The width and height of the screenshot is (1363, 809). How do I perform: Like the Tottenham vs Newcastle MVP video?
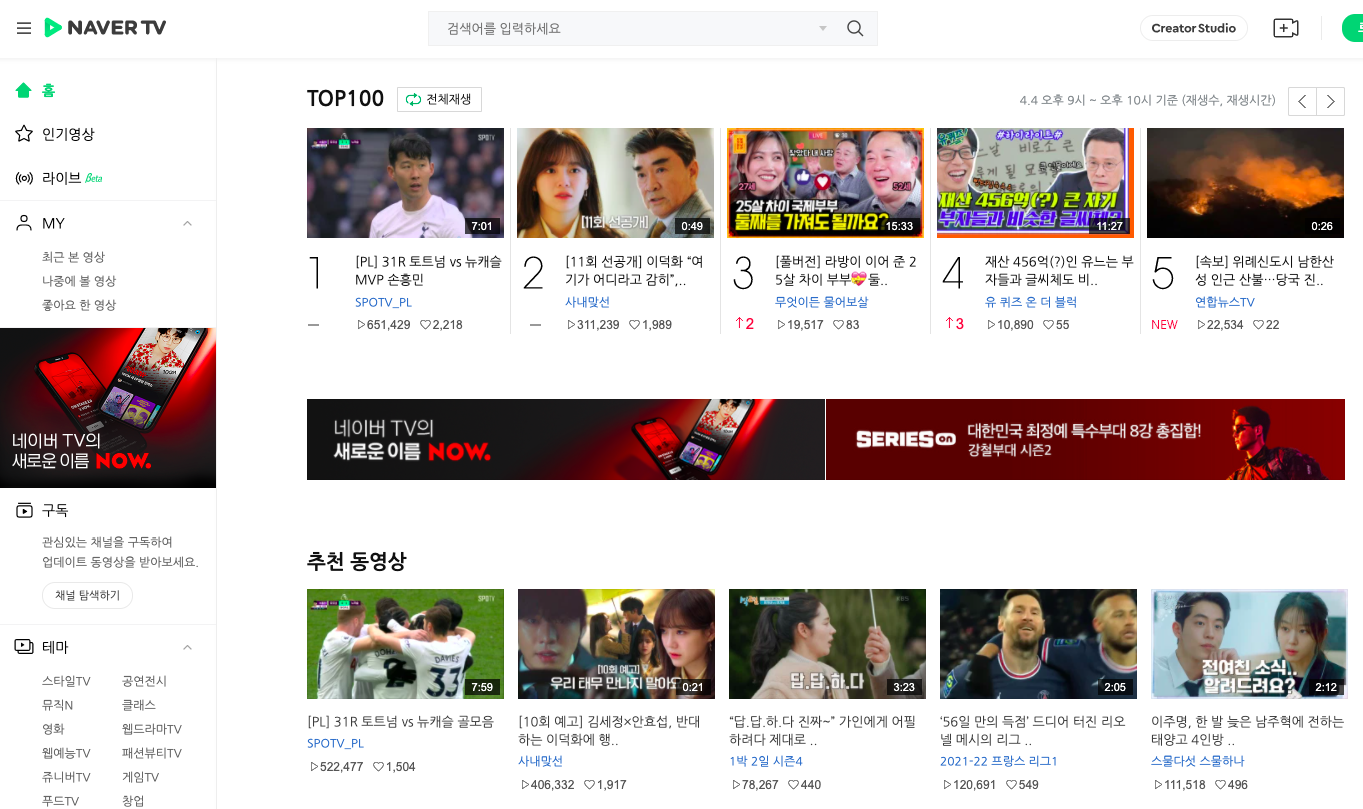pyautogui.click(x=426, y=325)
